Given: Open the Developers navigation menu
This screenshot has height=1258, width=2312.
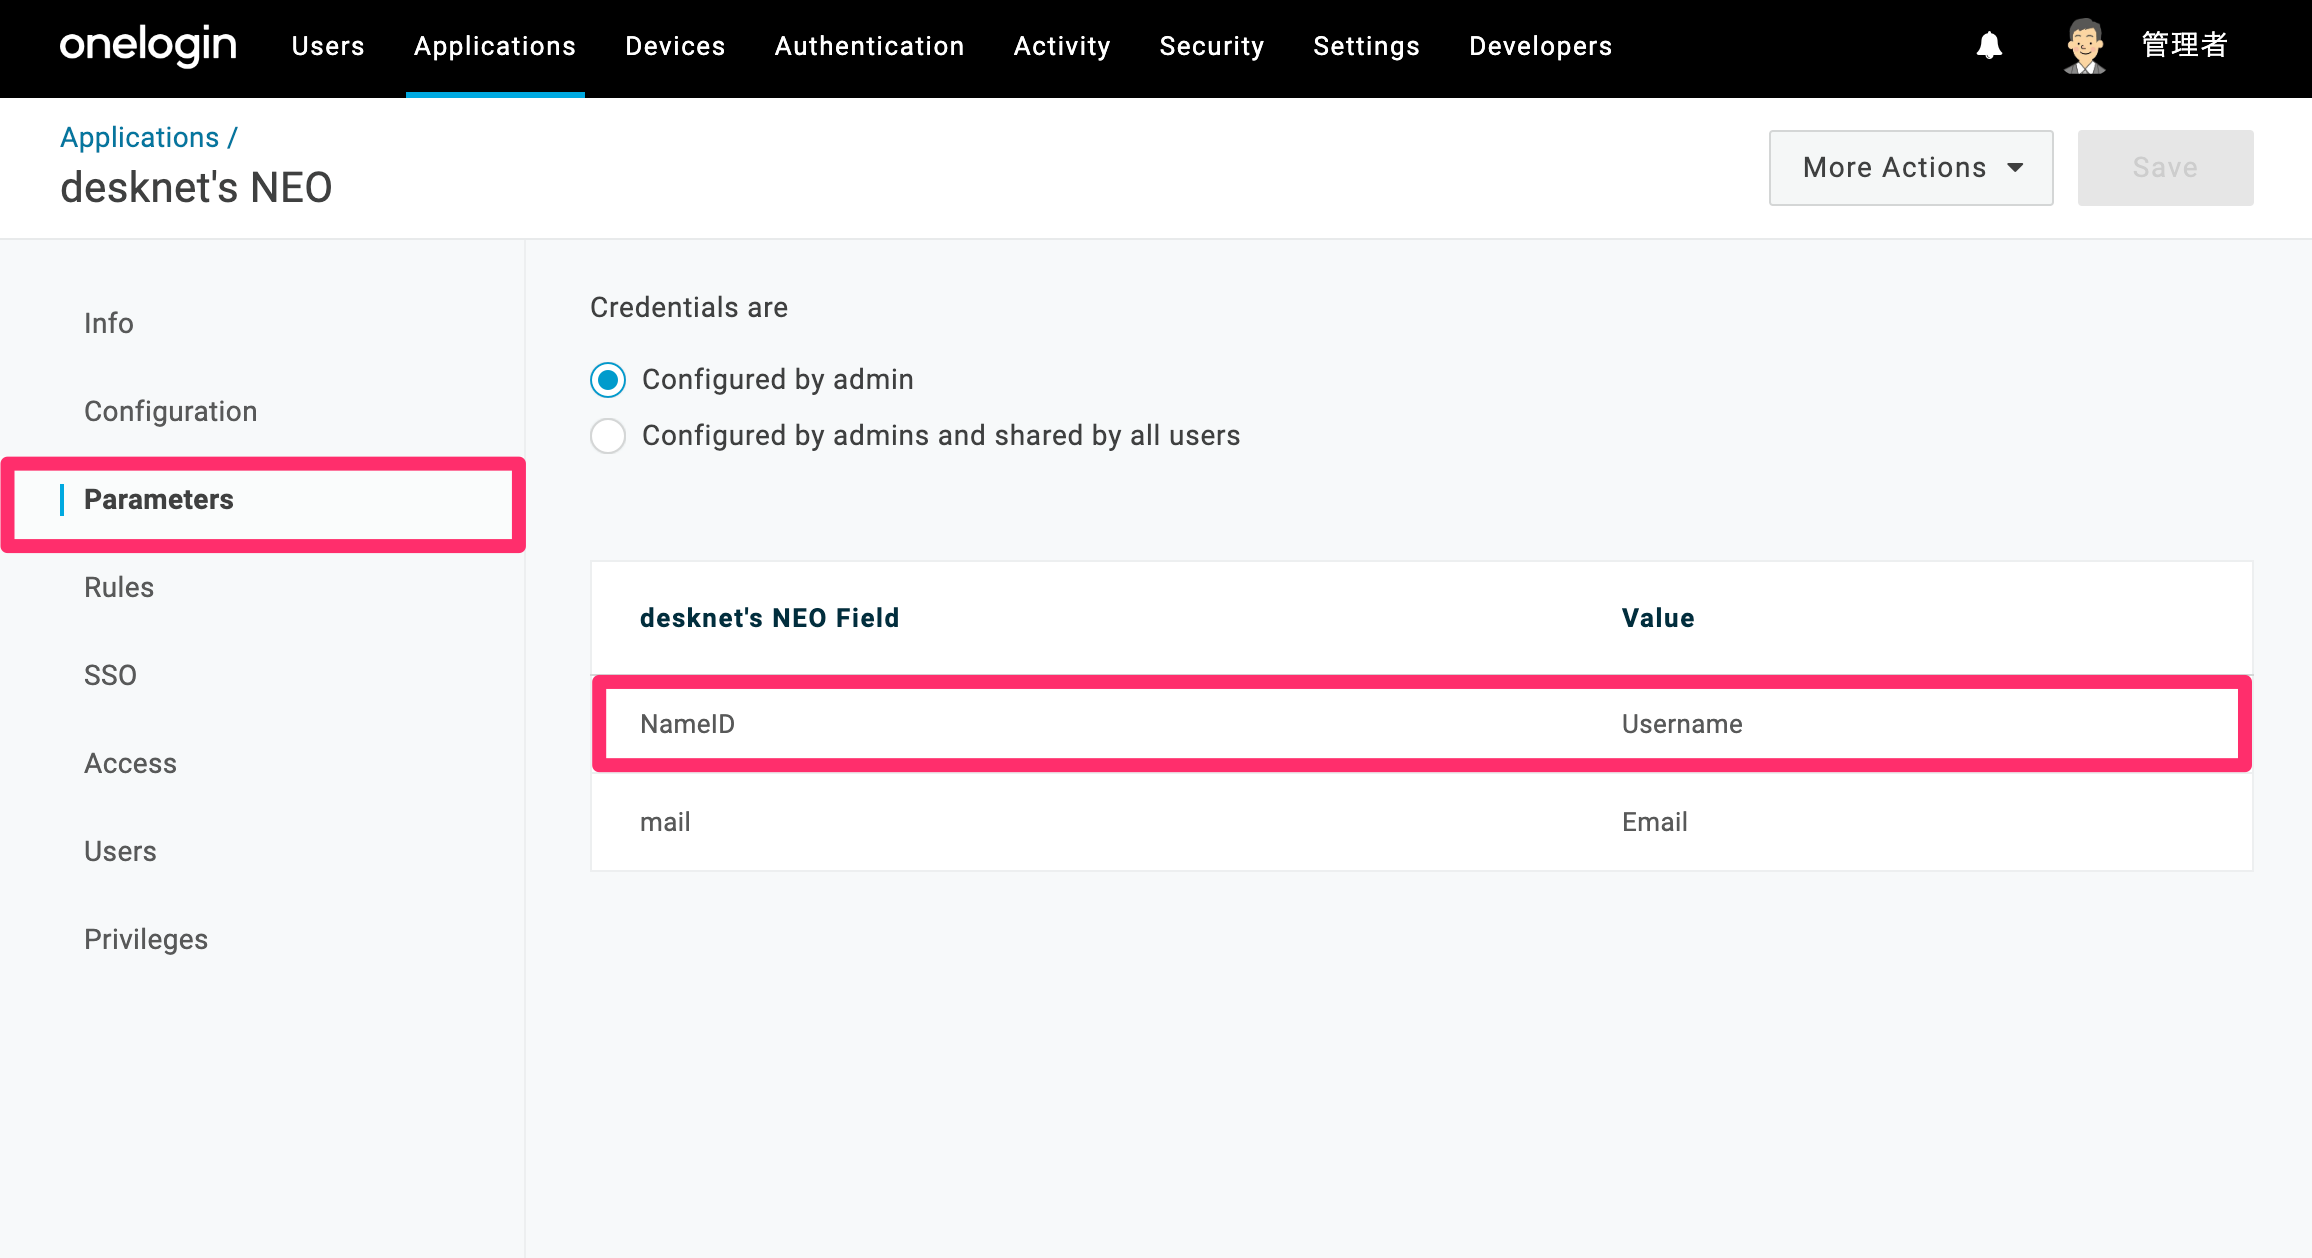Looking at the screenshot, I should (1541, 46).
